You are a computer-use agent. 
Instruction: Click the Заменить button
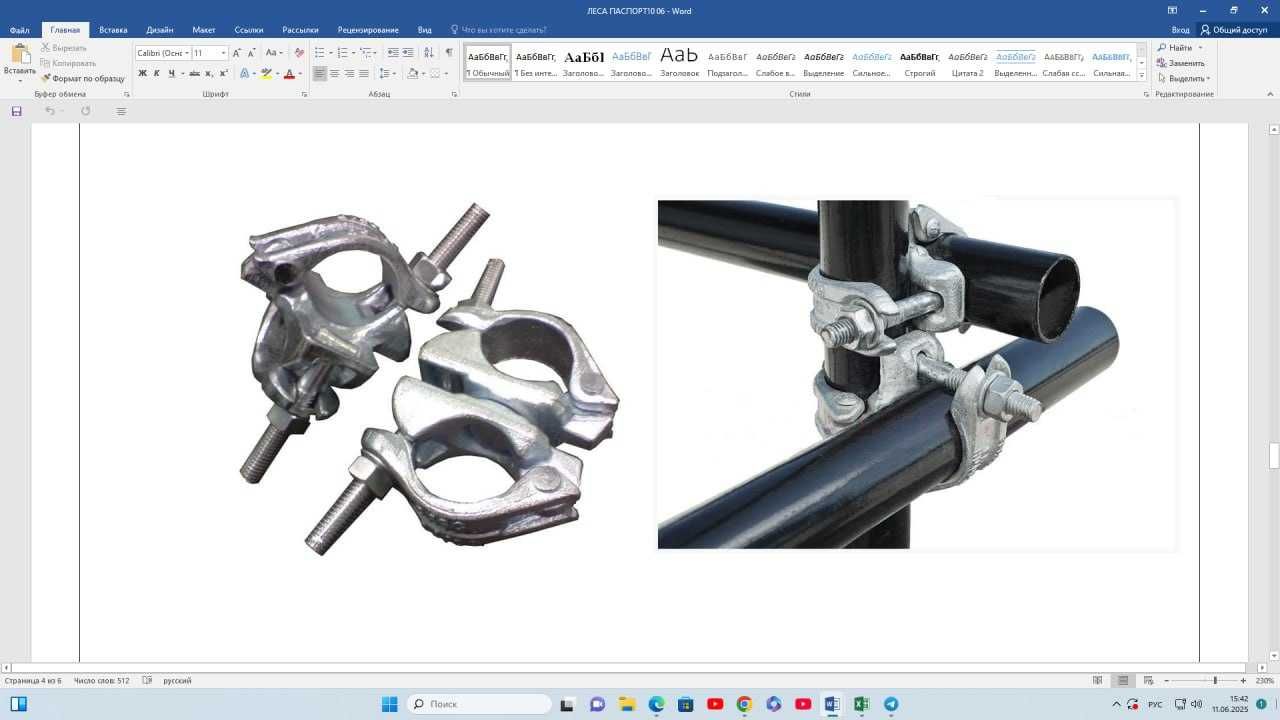pos(1181,63)
